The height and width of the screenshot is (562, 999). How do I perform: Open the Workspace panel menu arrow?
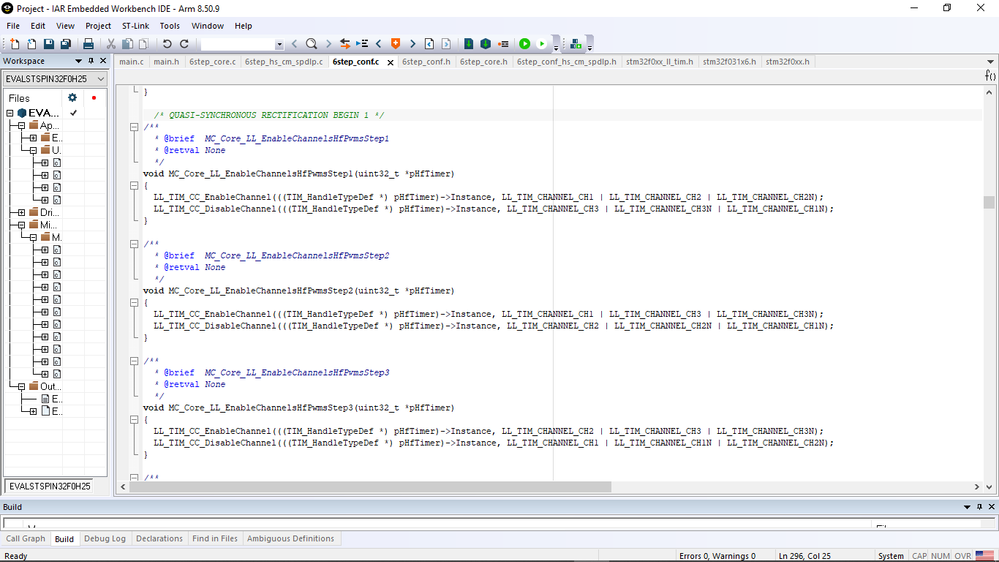[x=78, y=61]
